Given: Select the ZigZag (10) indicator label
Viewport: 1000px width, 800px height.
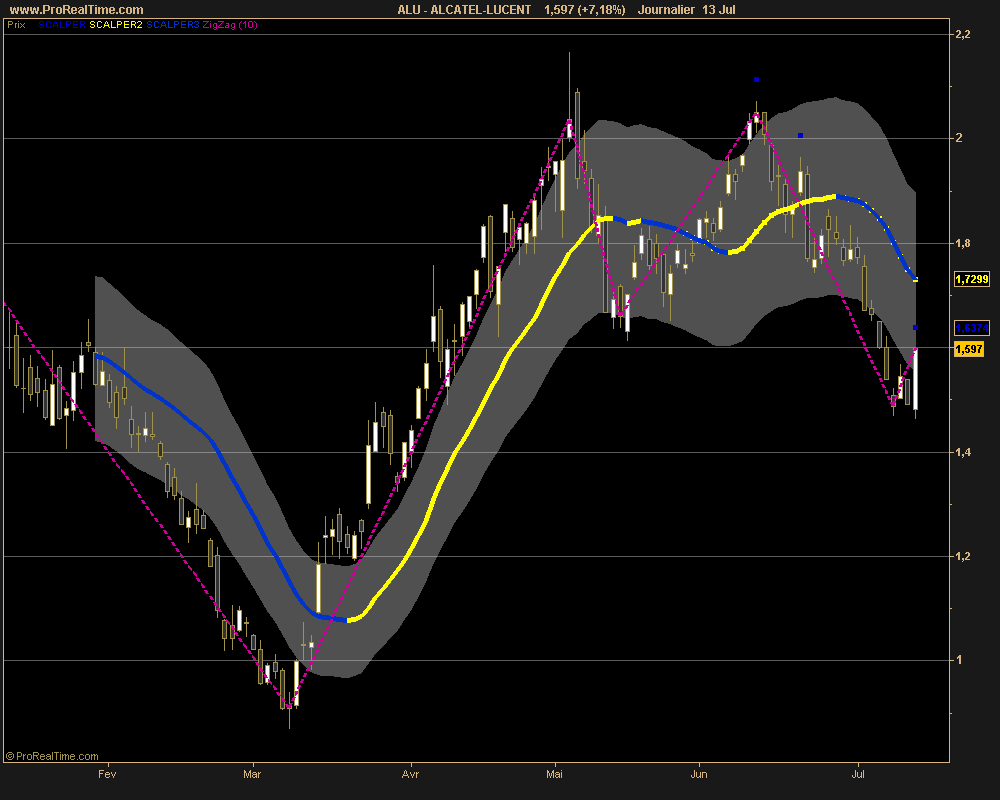Looking at the screenshot, I should coord(230,25).
